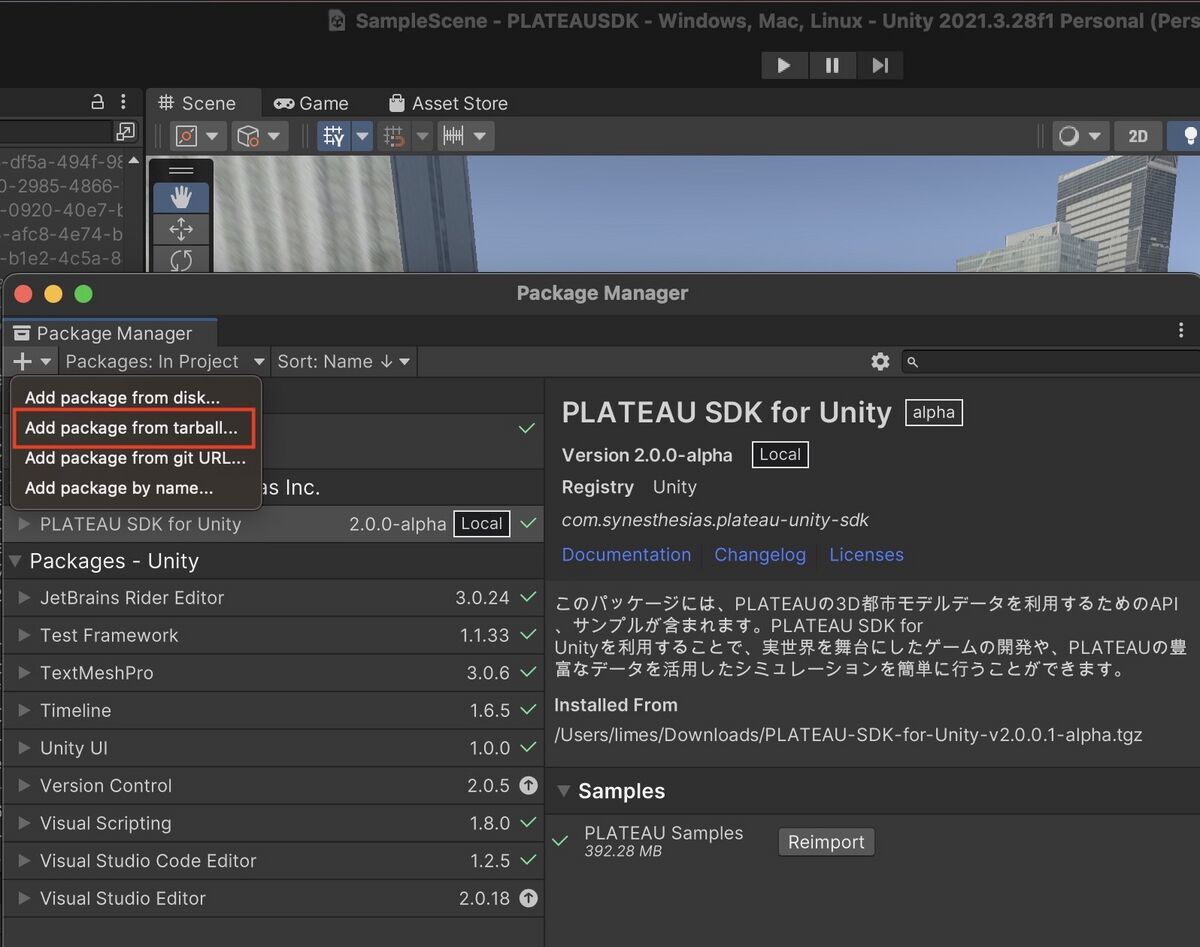
Task: Choose Add package from tarball
Action: click(x=135, y=428)
